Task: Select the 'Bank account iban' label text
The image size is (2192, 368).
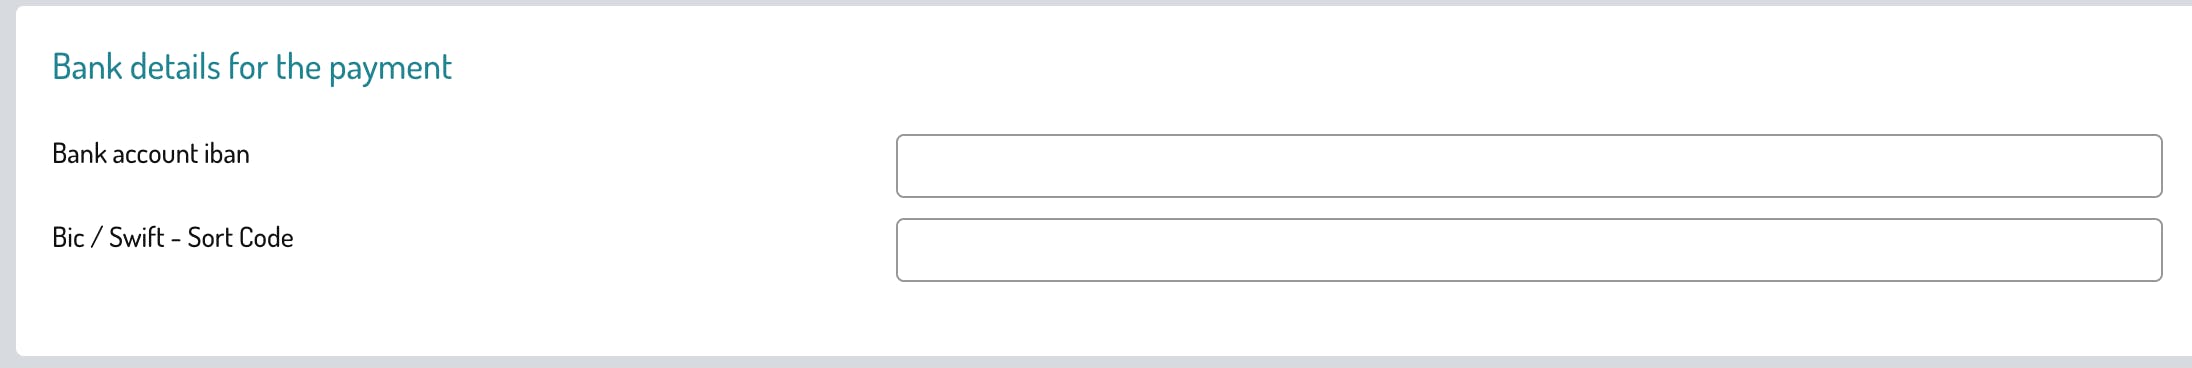Action: [x=151, y=154]
